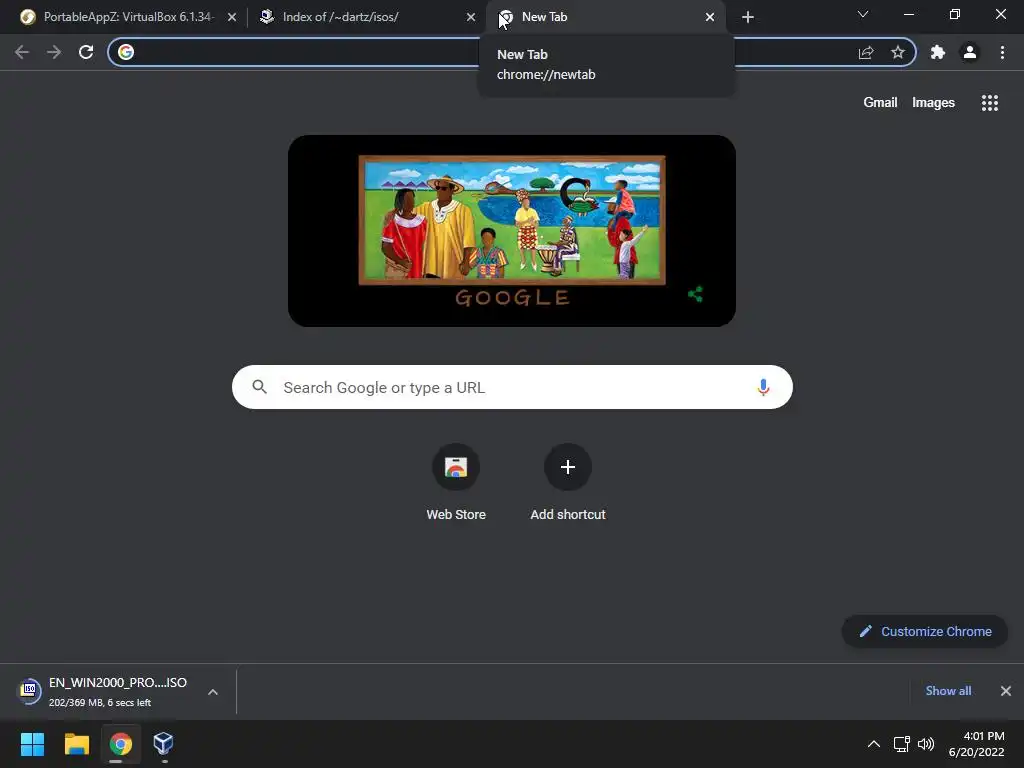1024x768 pixels.
Task: Open Customize Chrome
Action: point(925,632)
